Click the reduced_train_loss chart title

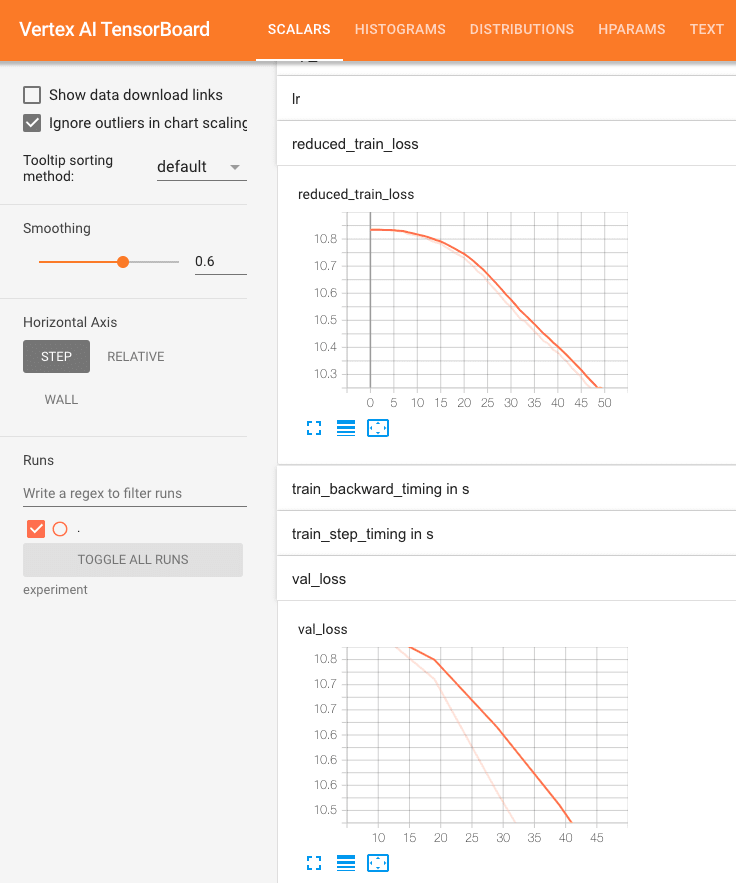356,194
